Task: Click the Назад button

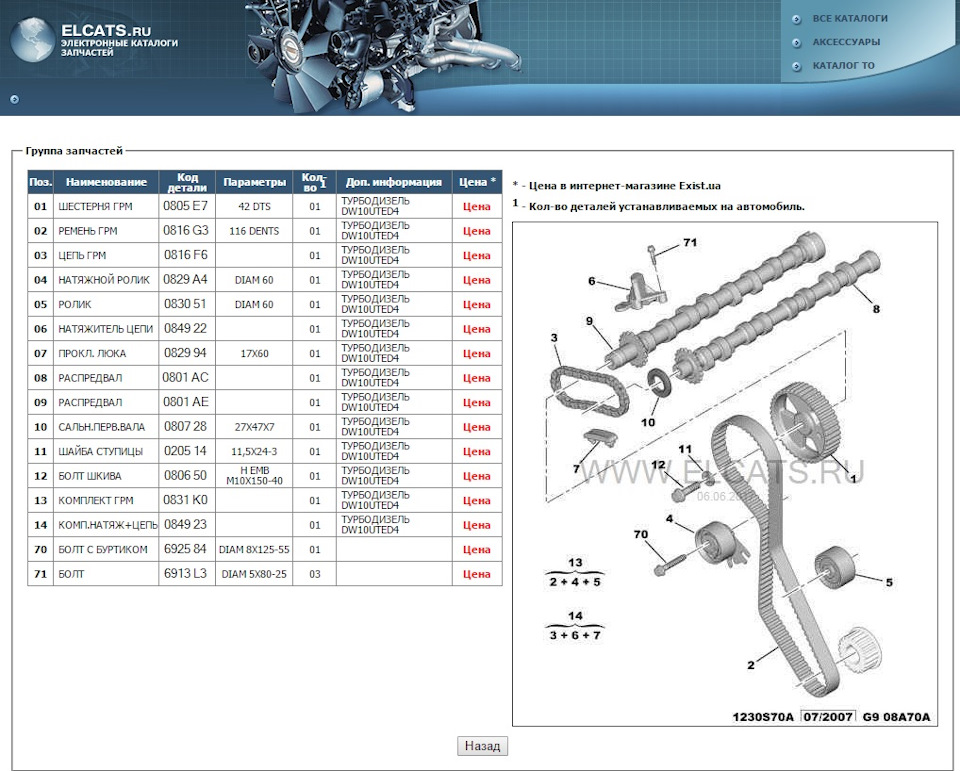Action: (482, 746)
